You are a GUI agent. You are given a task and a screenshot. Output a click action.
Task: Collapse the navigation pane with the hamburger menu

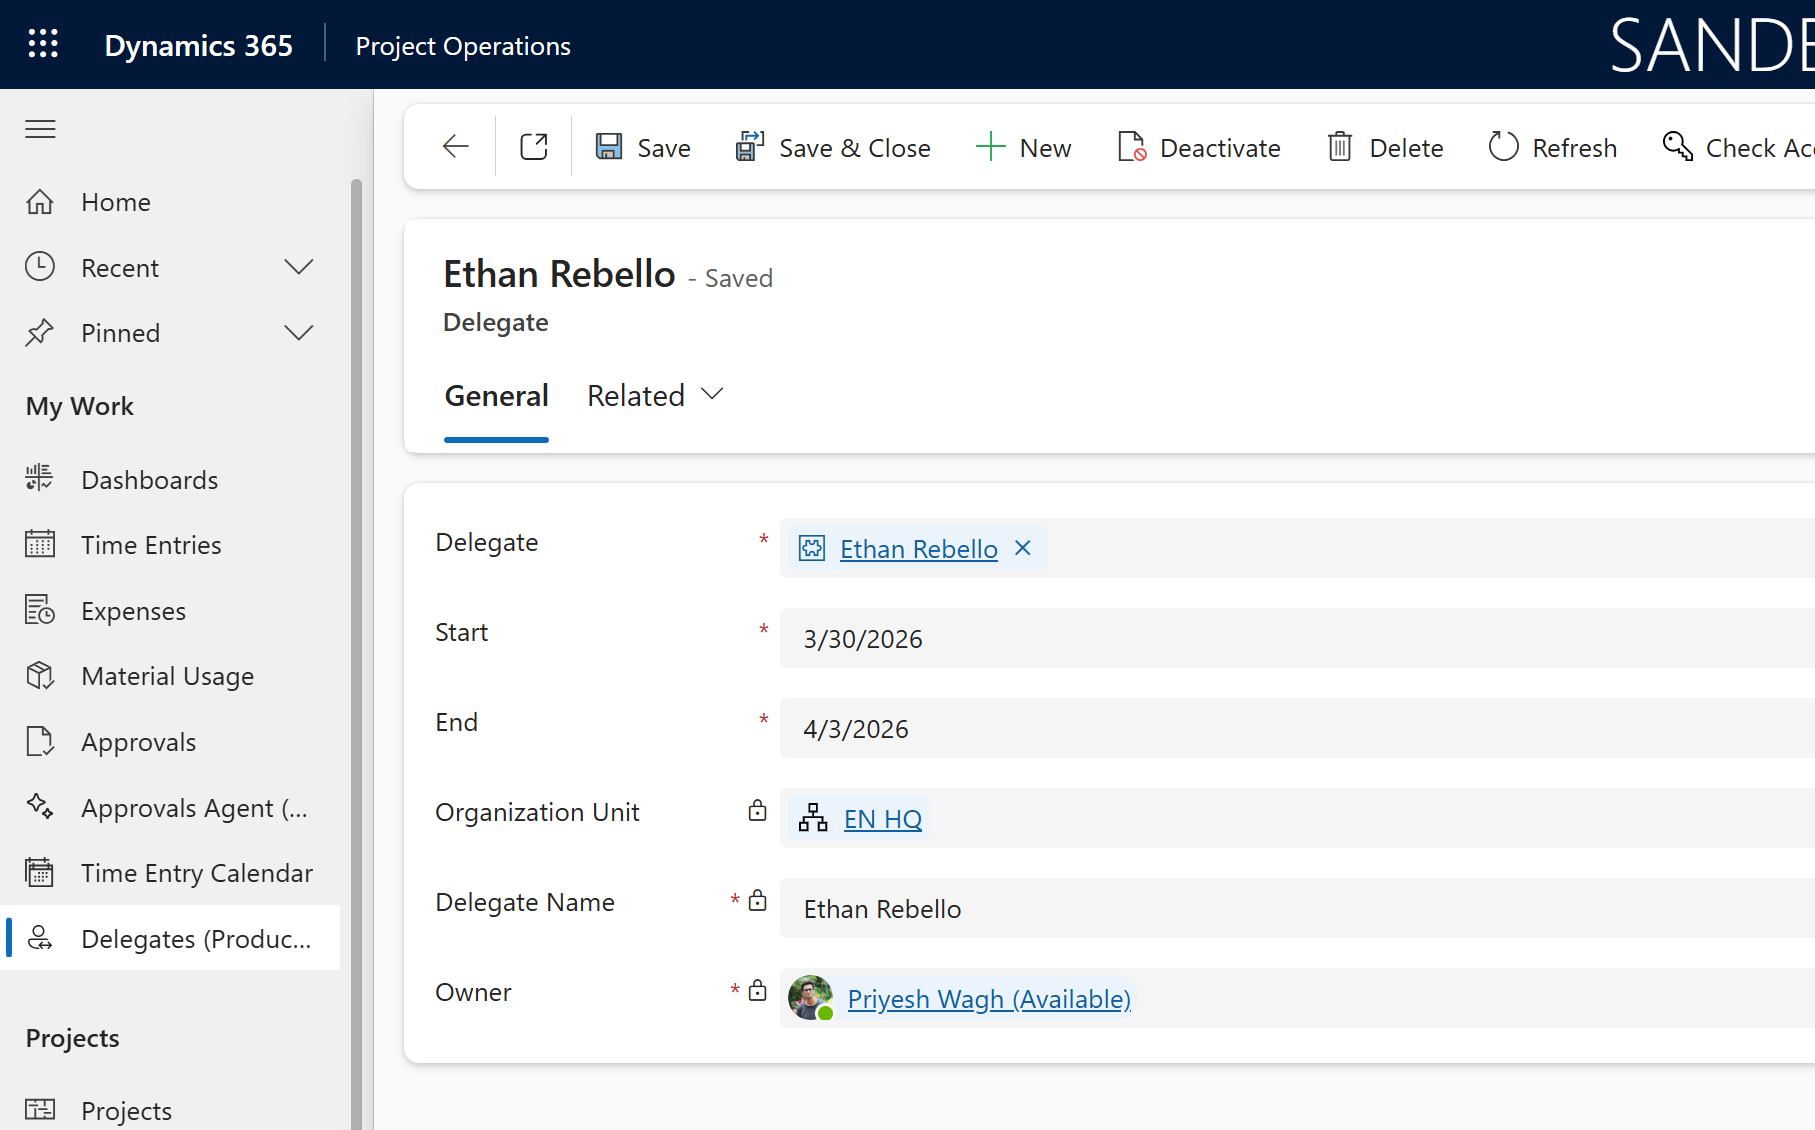point(40,128)
